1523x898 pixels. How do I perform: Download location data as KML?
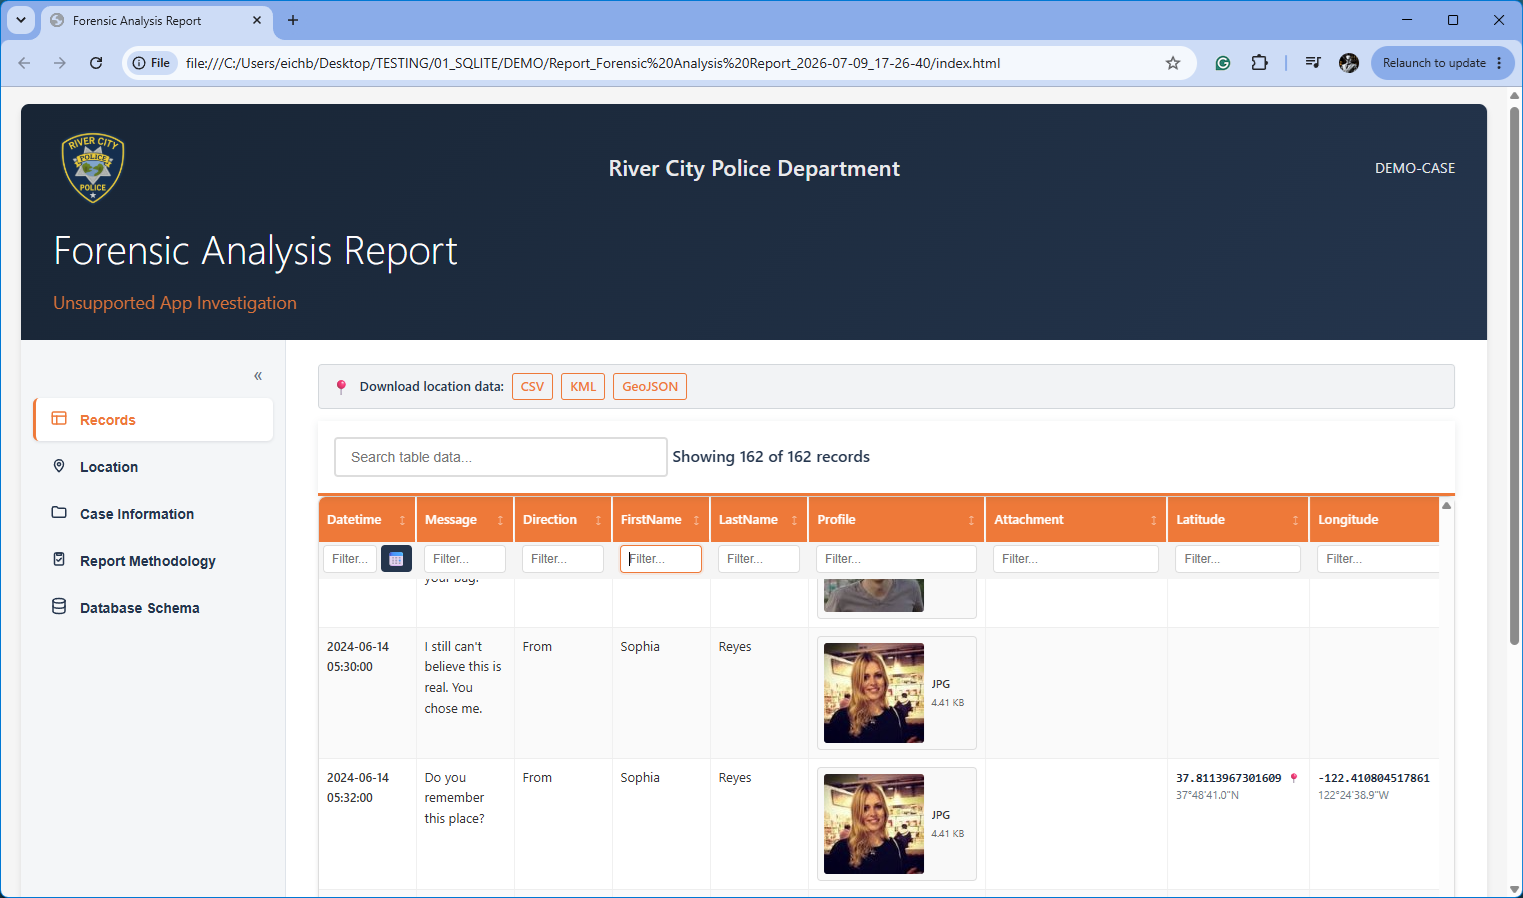[583, 387]
